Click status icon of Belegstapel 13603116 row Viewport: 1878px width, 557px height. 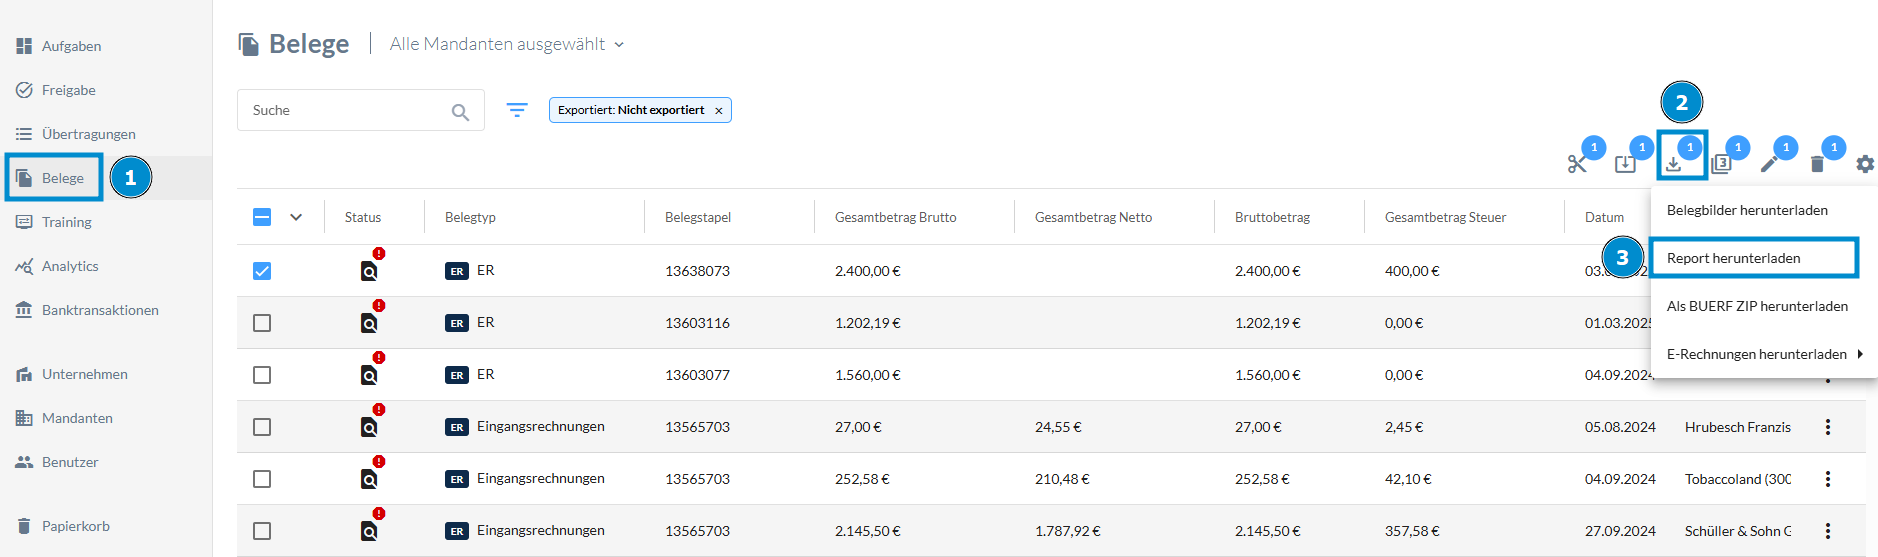[369, 323]
